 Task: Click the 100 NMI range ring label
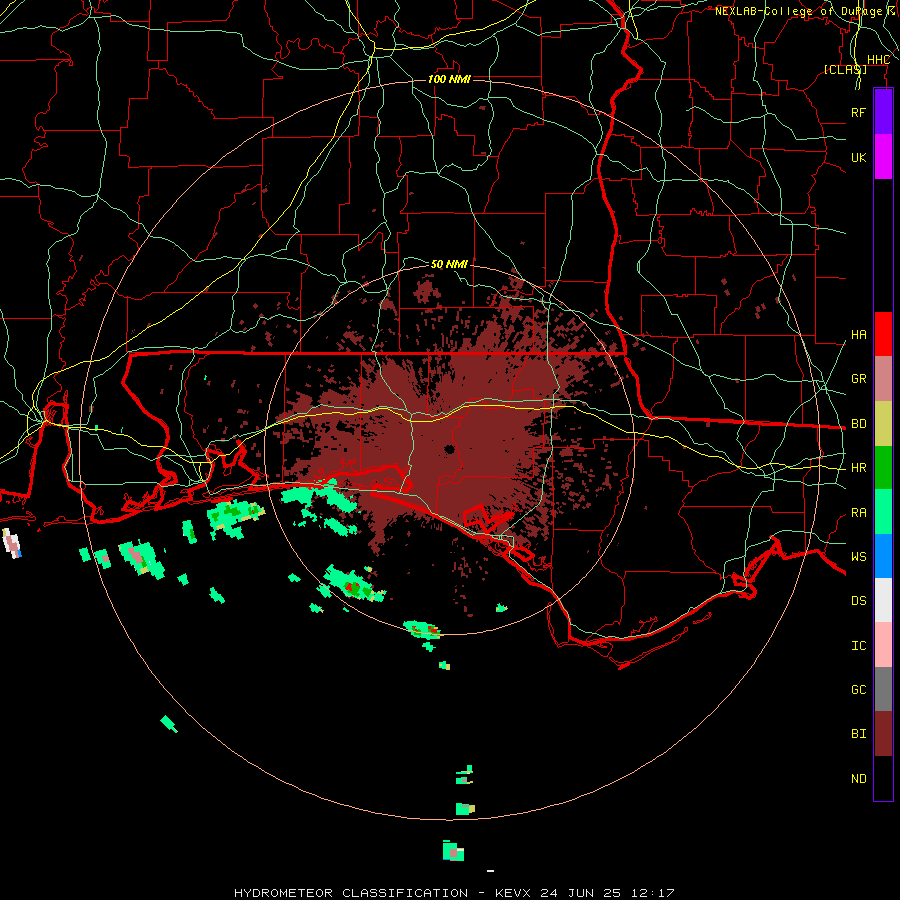pos(449,79)
